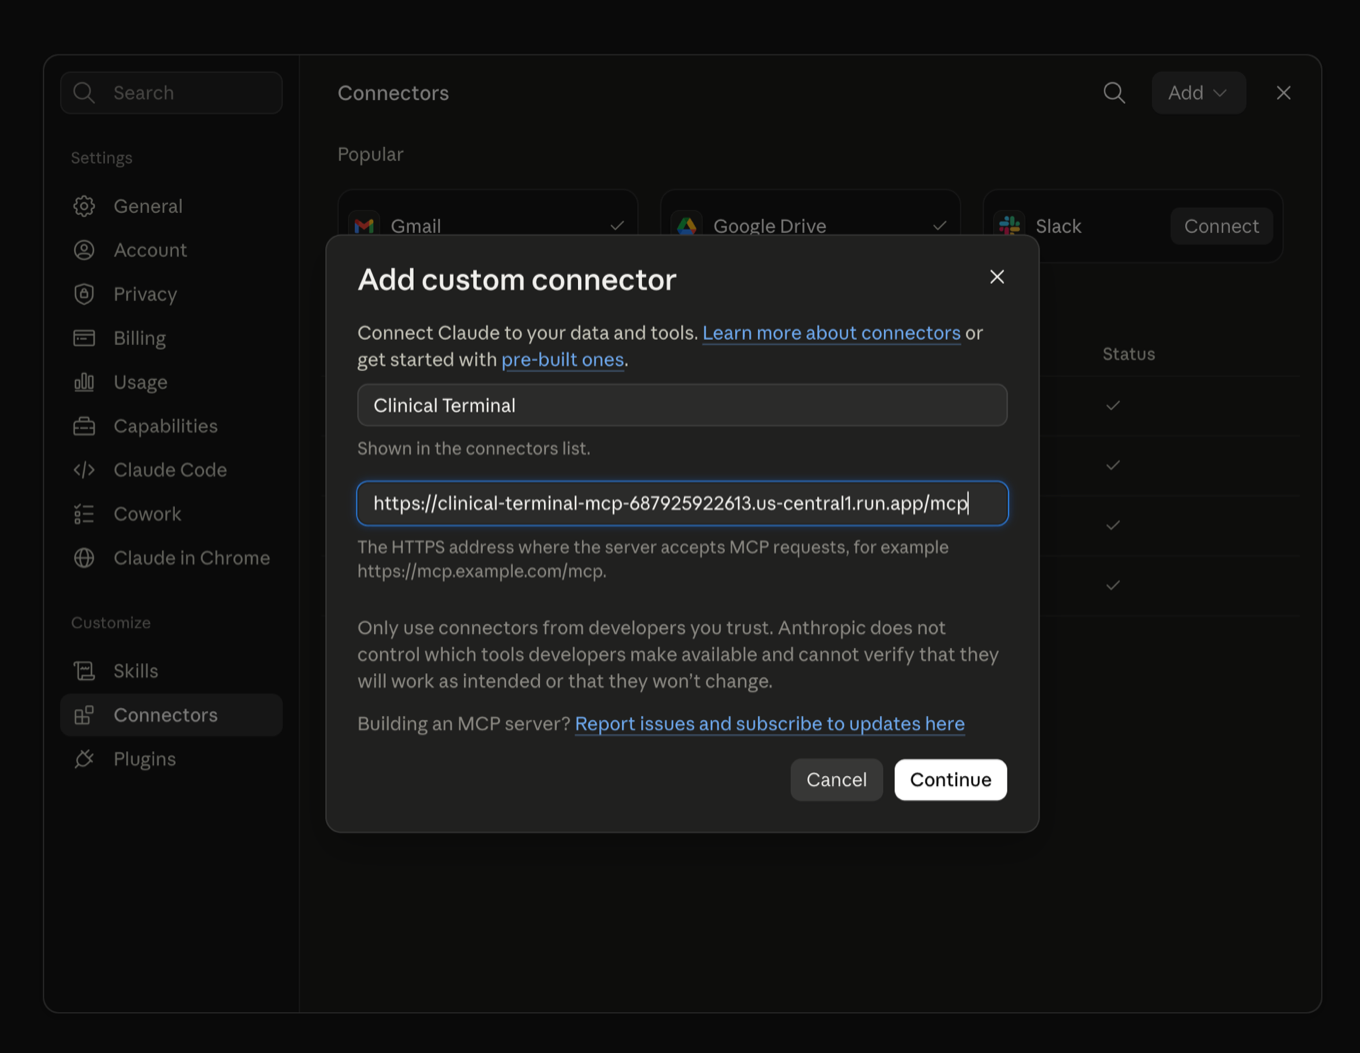The image size is (1360, 1053).
Task: Click the Claude in Chrome globe icon
Action: pos(84,558)
